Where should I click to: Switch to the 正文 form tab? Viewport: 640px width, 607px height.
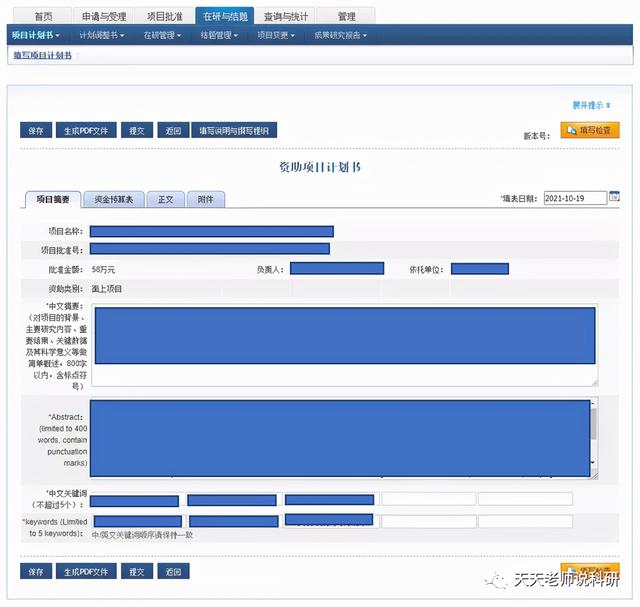166,199
